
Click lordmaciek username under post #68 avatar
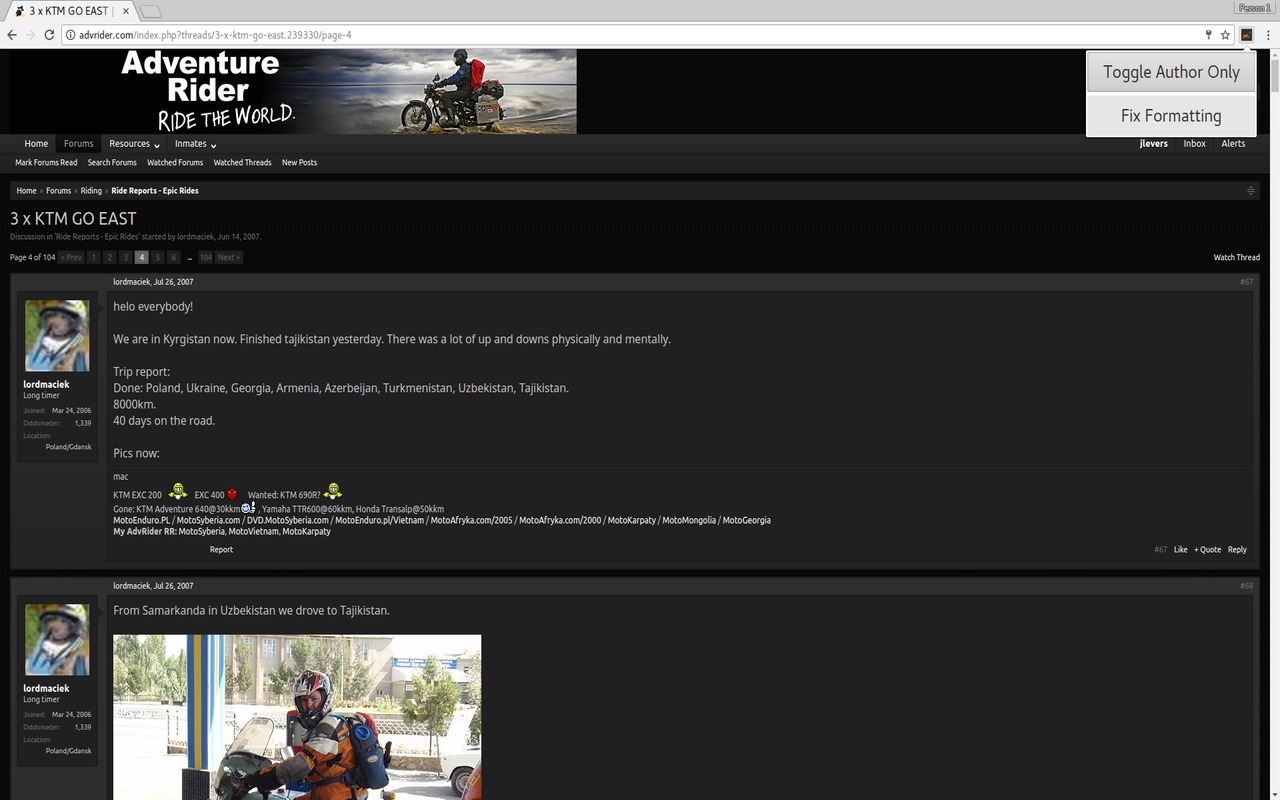(x=46, y=689)
